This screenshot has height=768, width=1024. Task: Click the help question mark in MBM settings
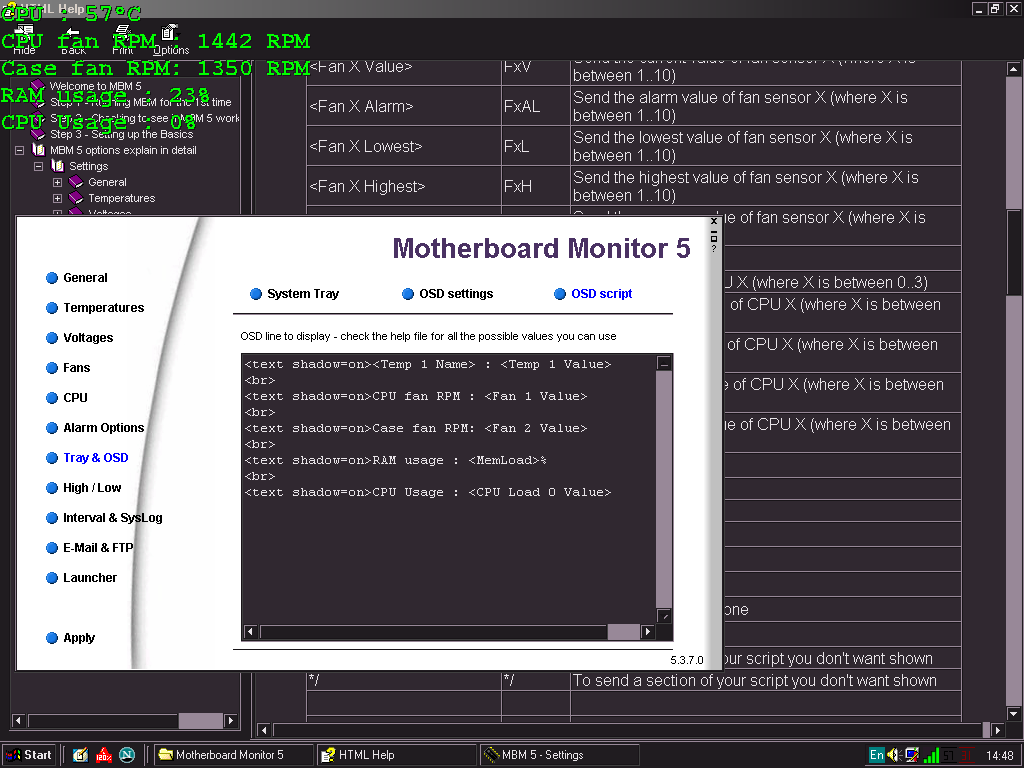click(714, 248)
